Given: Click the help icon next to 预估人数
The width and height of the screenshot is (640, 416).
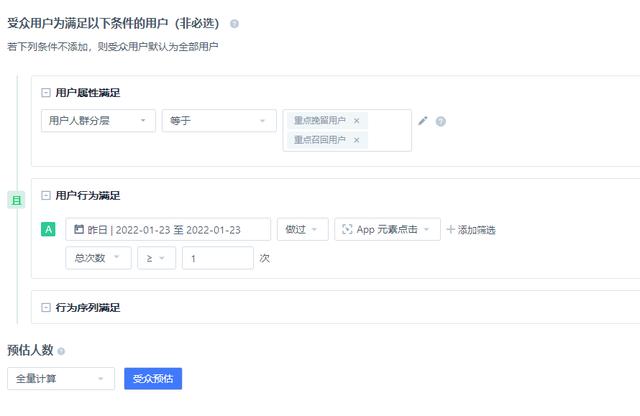Looking at the screenshot, I should click(x=61, y=352).
